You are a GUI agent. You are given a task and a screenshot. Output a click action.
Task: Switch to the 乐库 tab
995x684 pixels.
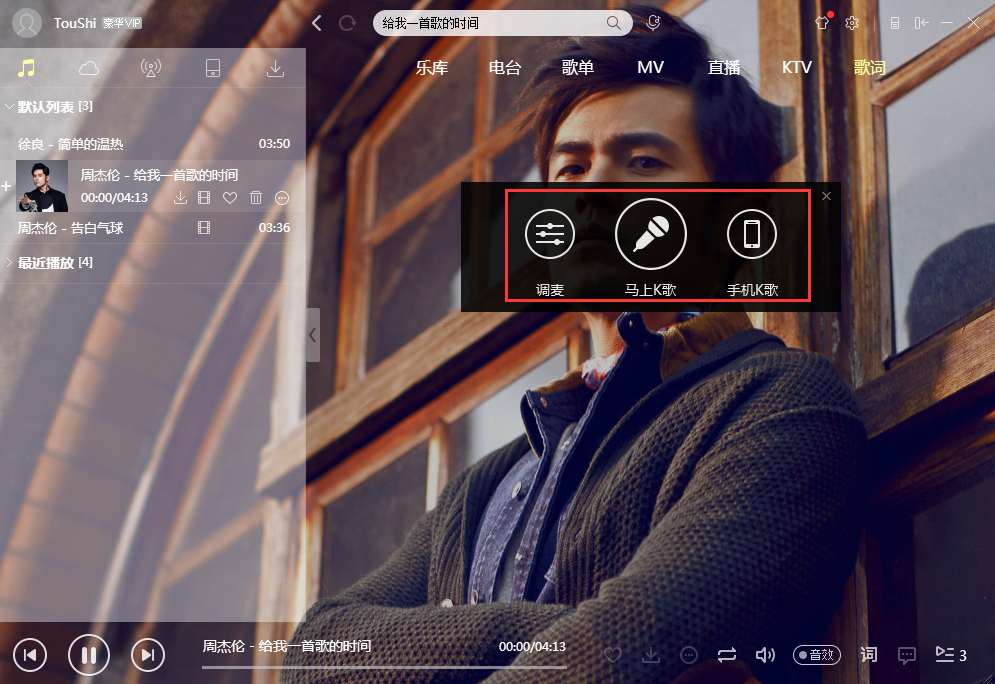432,68
